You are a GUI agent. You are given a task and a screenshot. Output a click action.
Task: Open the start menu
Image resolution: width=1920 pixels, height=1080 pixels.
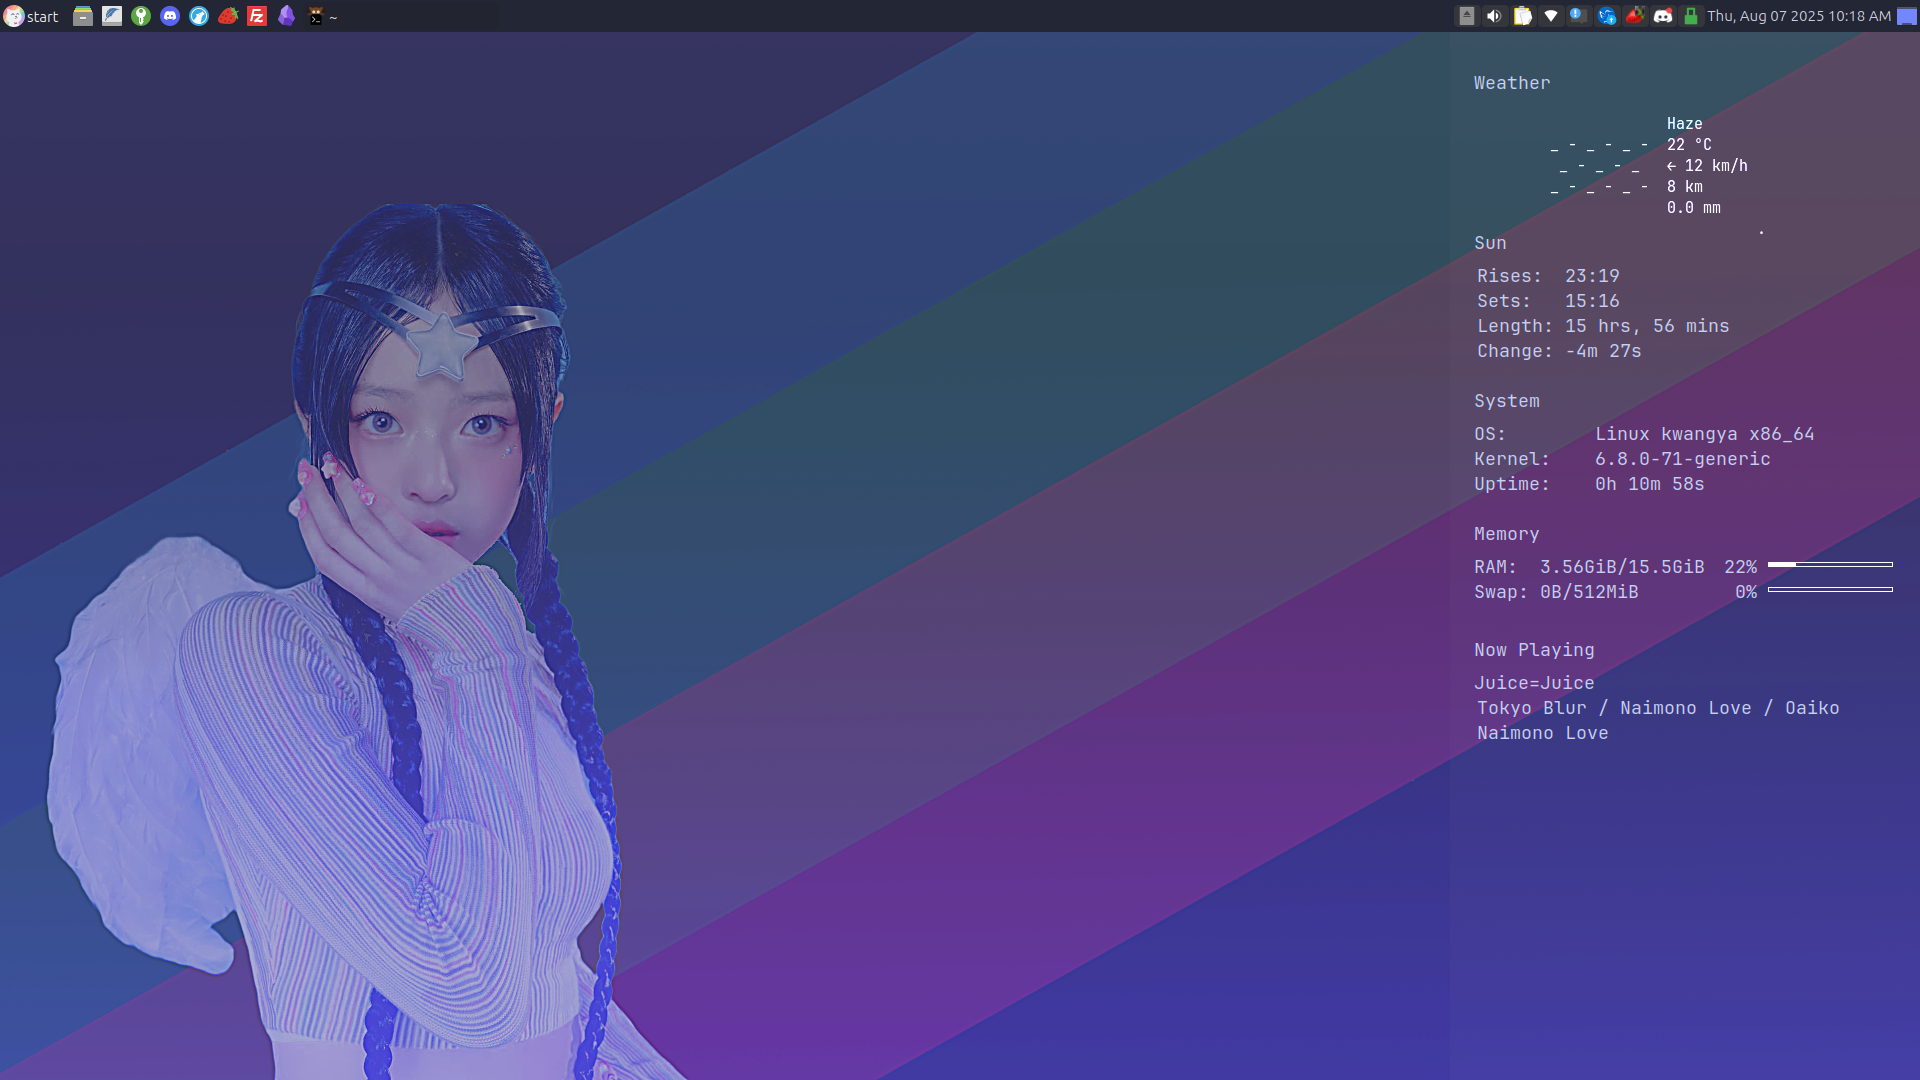(x=32, y=16)
